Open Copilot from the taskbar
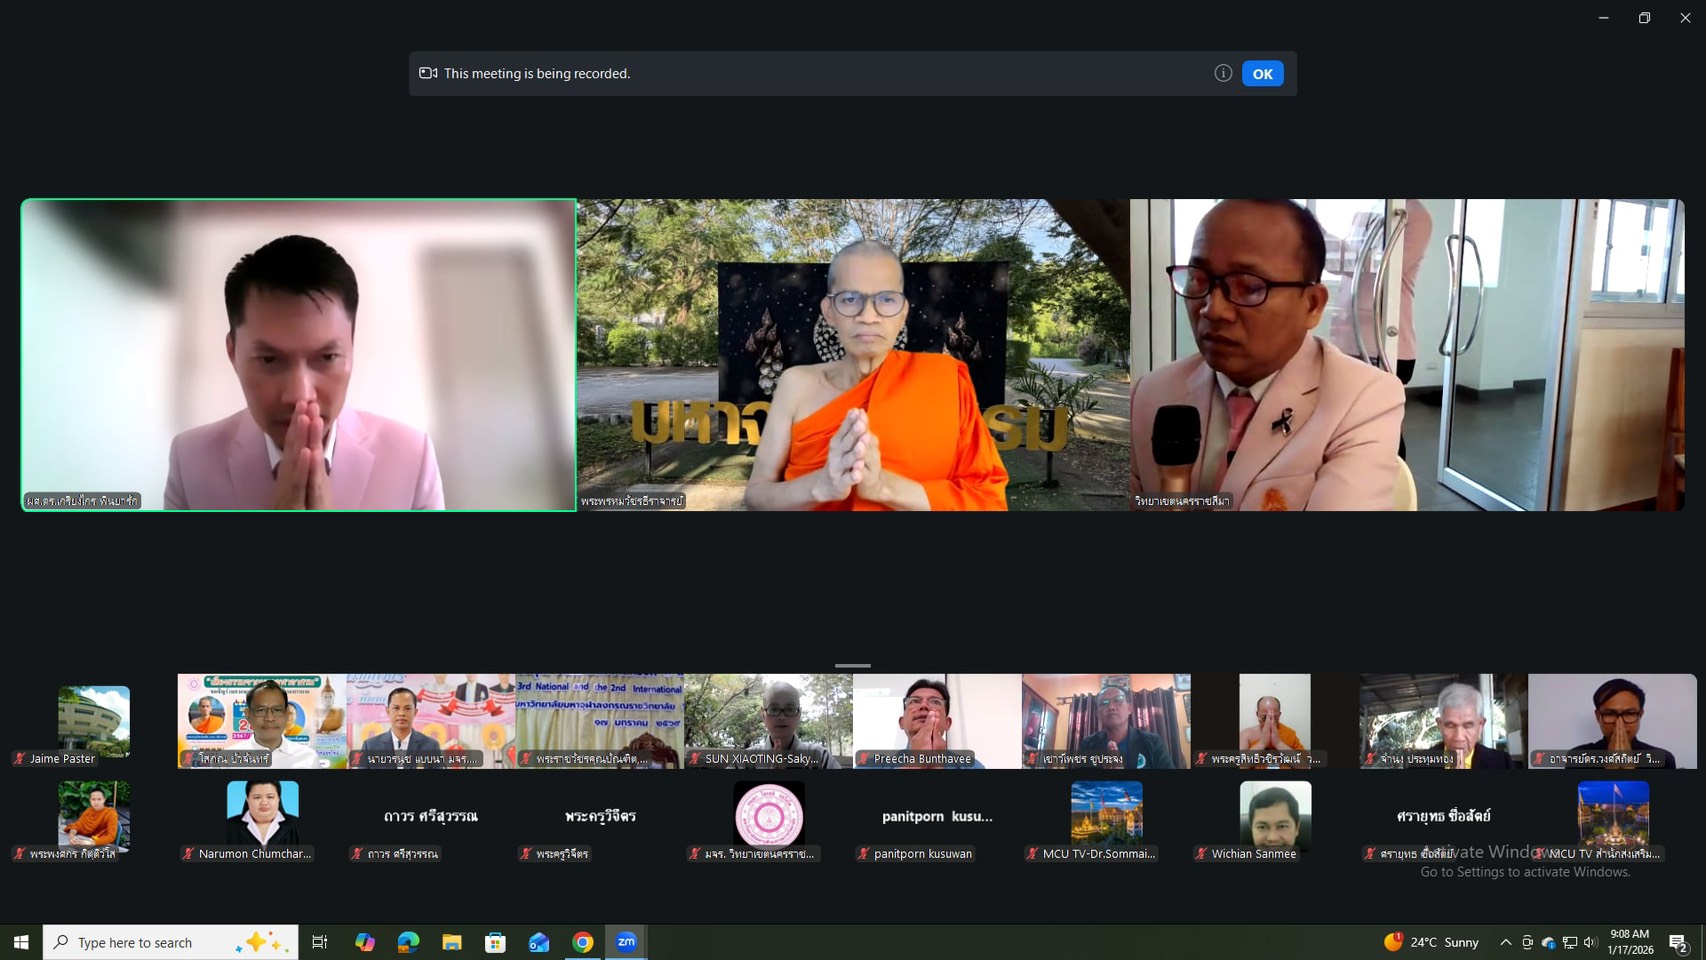1706x960 pixels. (365, 942)
